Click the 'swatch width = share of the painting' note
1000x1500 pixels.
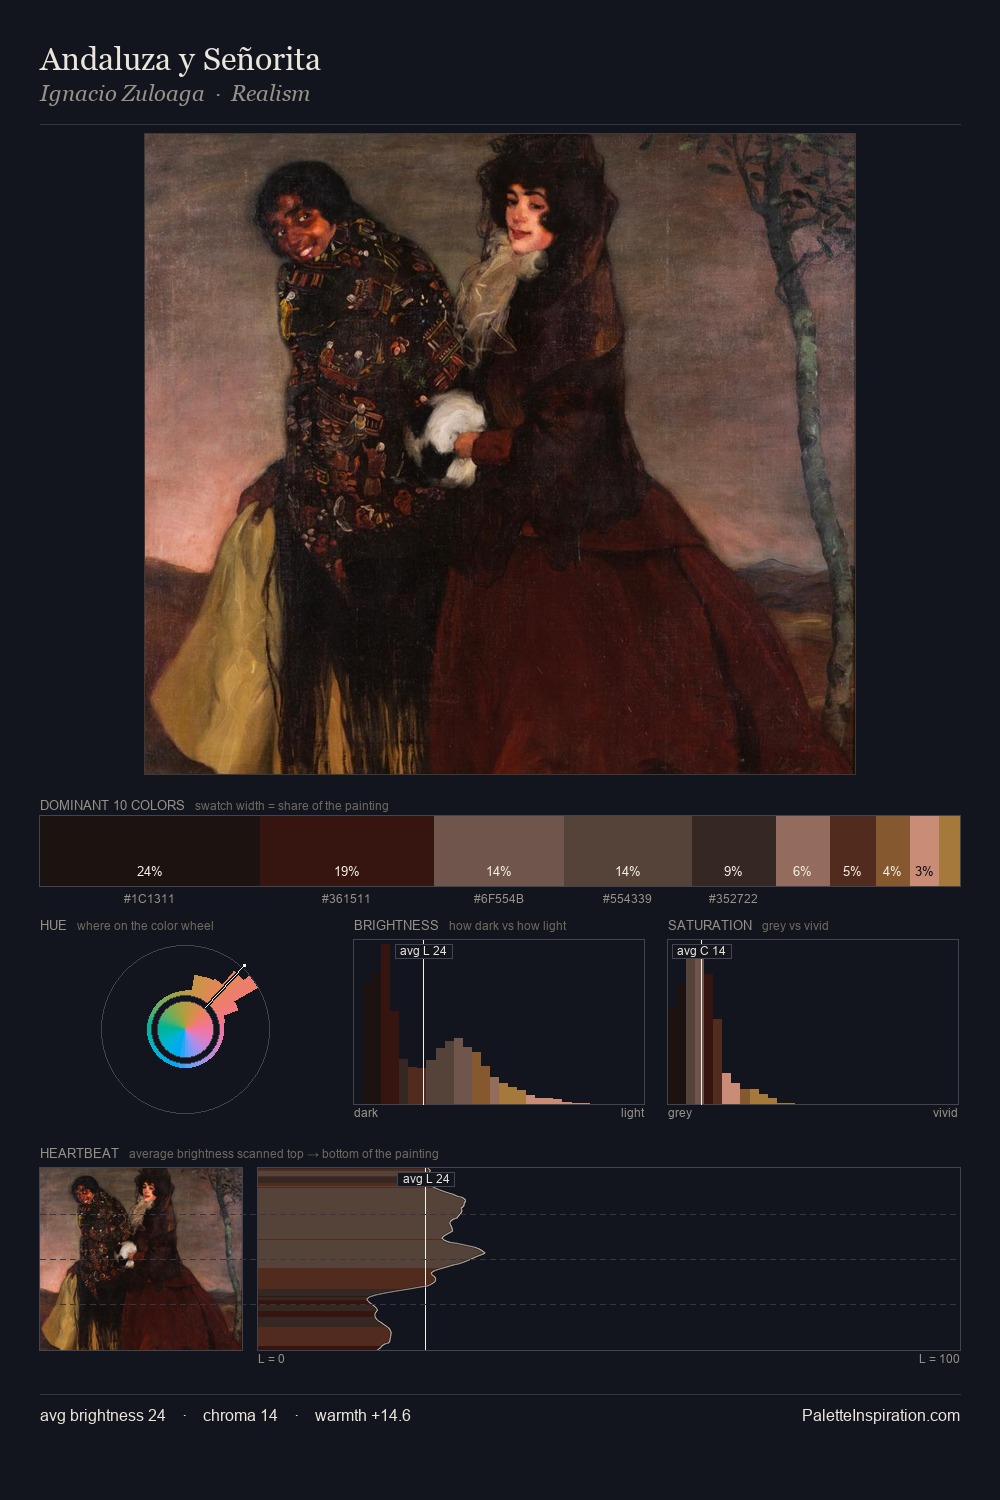291,806
